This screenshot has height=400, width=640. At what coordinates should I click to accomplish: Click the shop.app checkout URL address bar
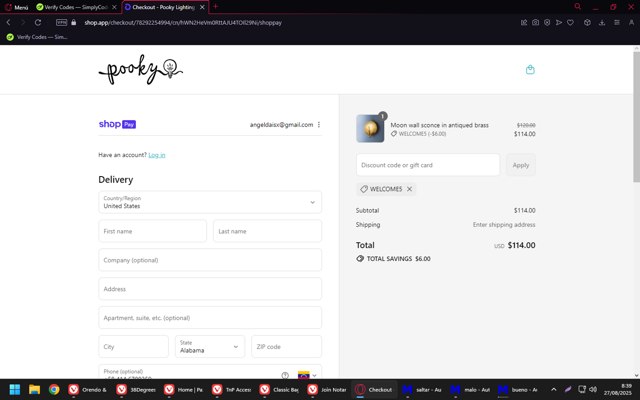coord(183,22)
